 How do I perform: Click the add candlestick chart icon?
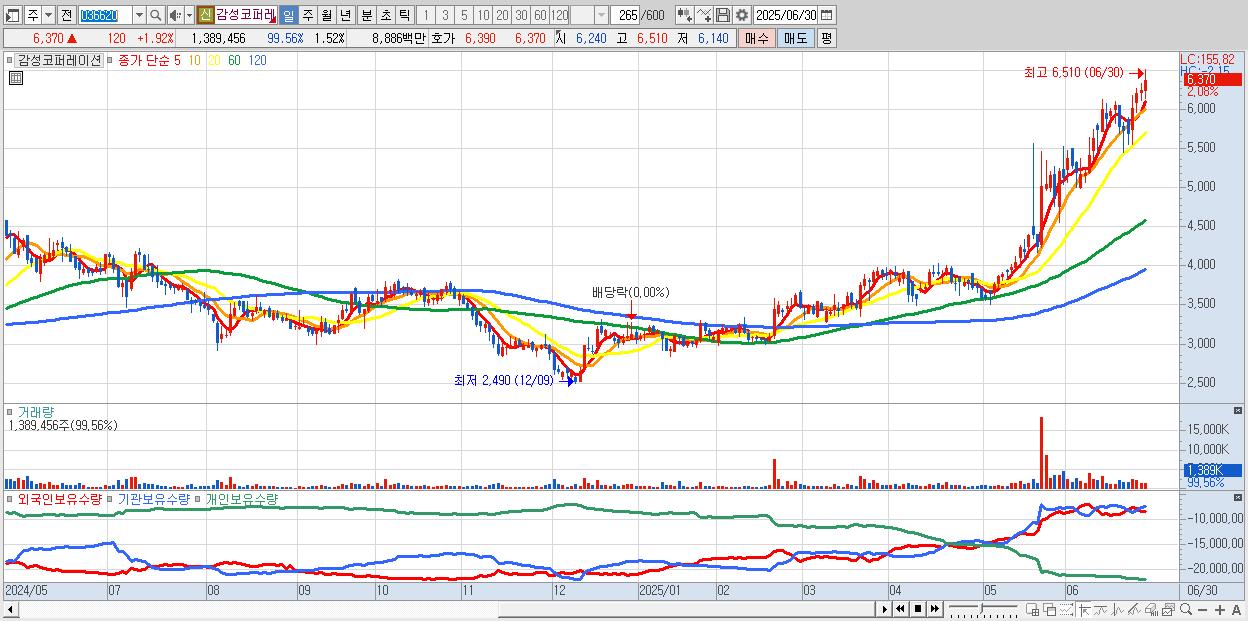click(684, 15)
